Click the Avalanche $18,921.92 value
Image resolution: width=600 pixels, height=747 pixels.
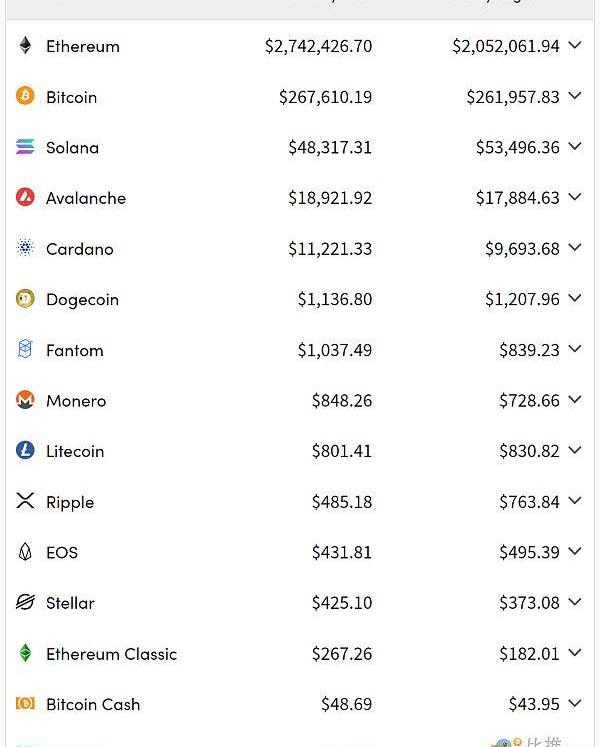(x=330, y=198)
